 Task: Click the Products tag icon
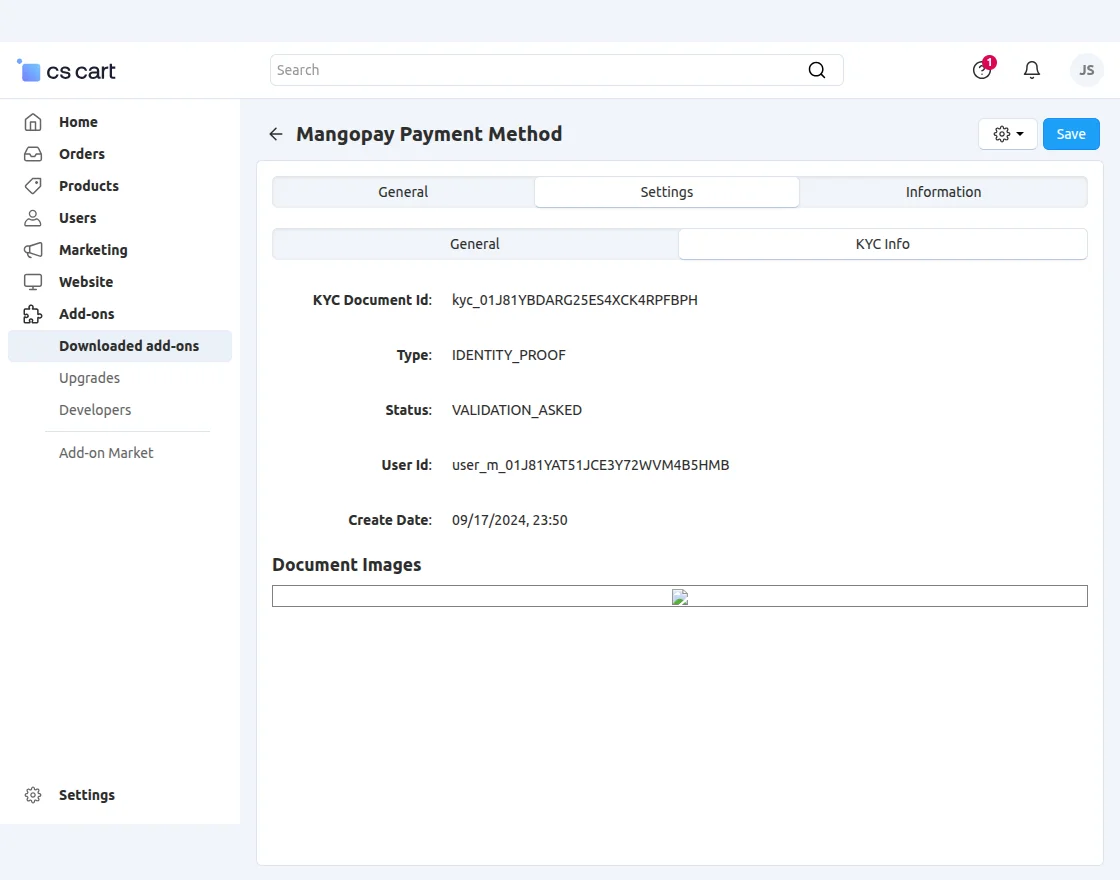click(x=33, y=186)
